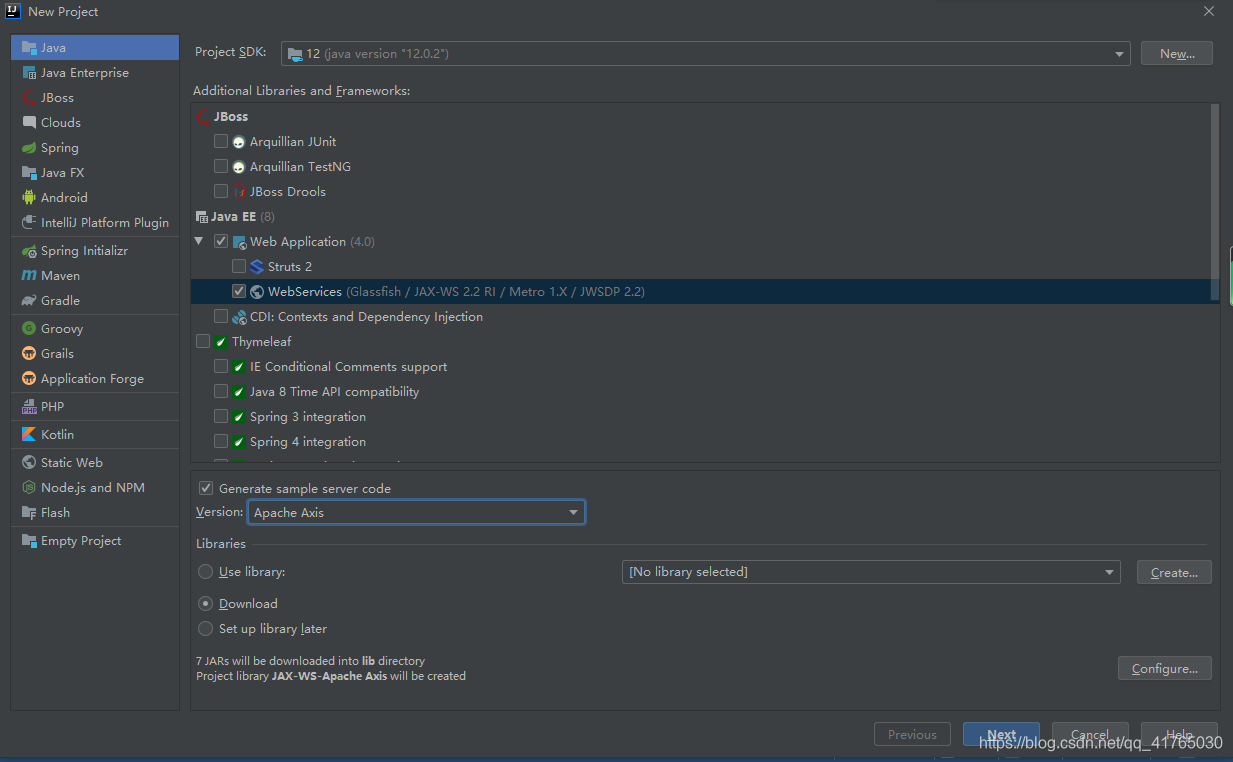This screenshot has height=762, width=1233.
Task: Open the Project SDK dropdown
Action: 706,53
